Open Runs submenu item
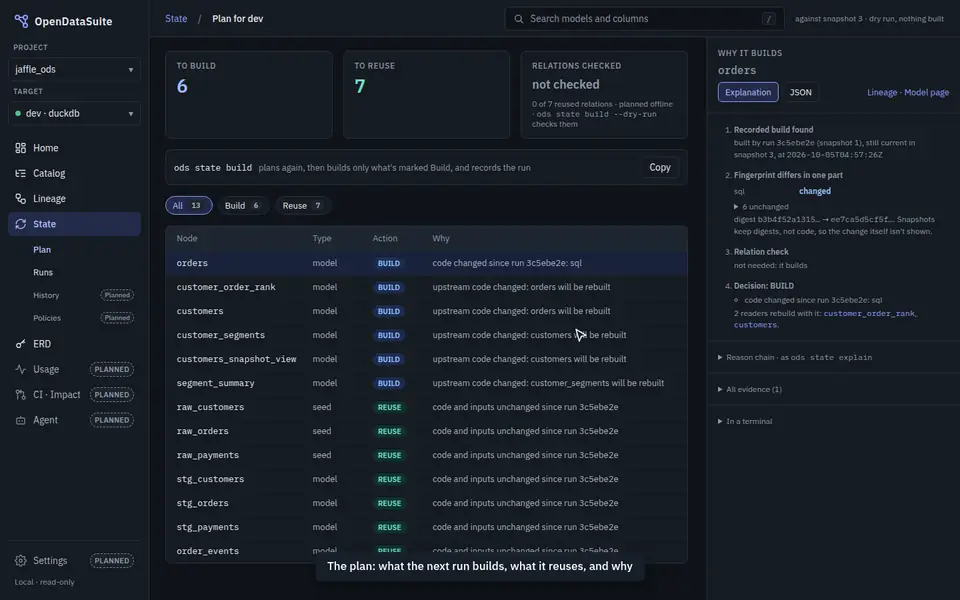Image resolution: width=960 pixels, height=600 pixels. point(43,272)
